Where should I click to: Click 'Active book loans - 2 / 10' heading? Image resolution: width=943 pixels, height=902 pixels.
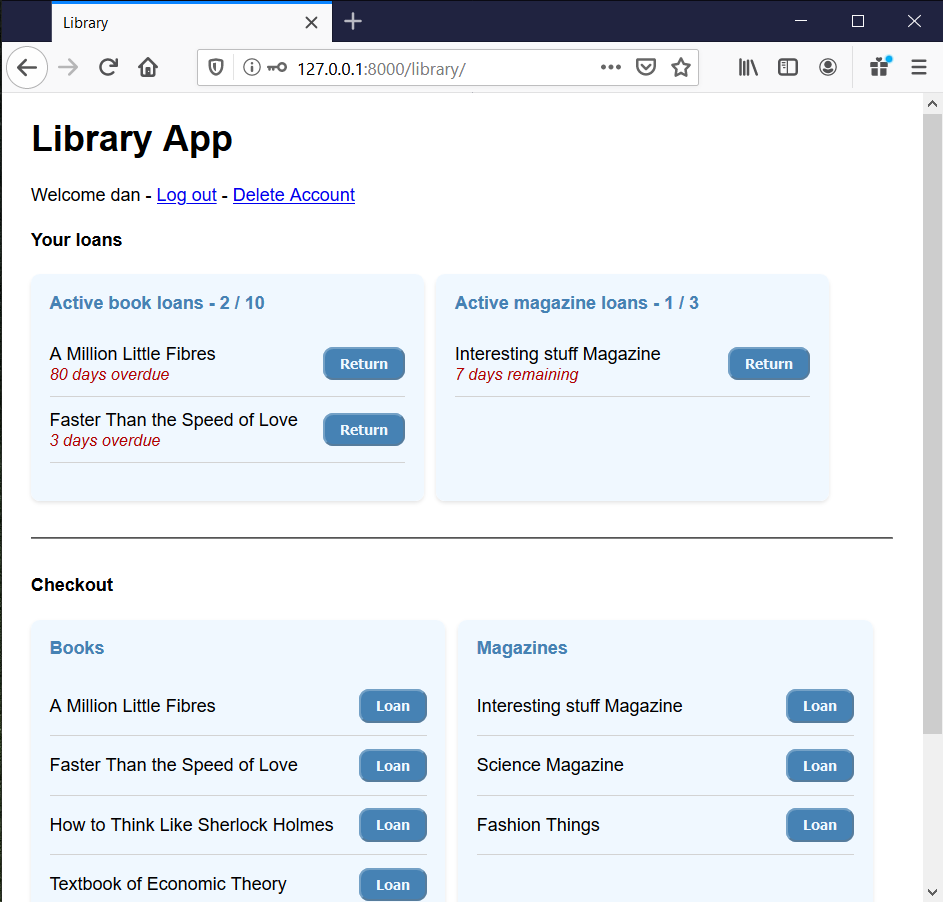pyautogui.click(x=157, y=302)
